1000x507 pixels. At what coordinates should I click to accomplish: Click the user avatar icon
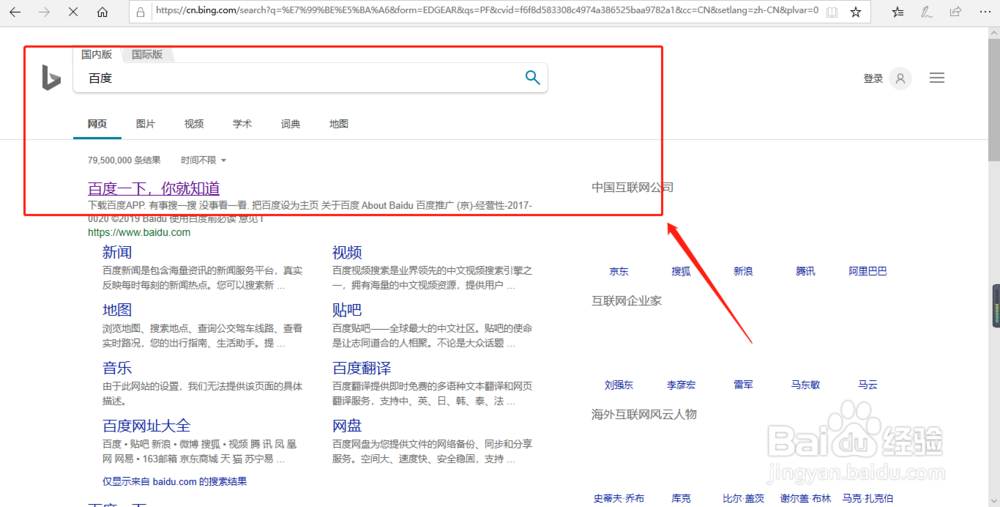click(x=900, y=78)
